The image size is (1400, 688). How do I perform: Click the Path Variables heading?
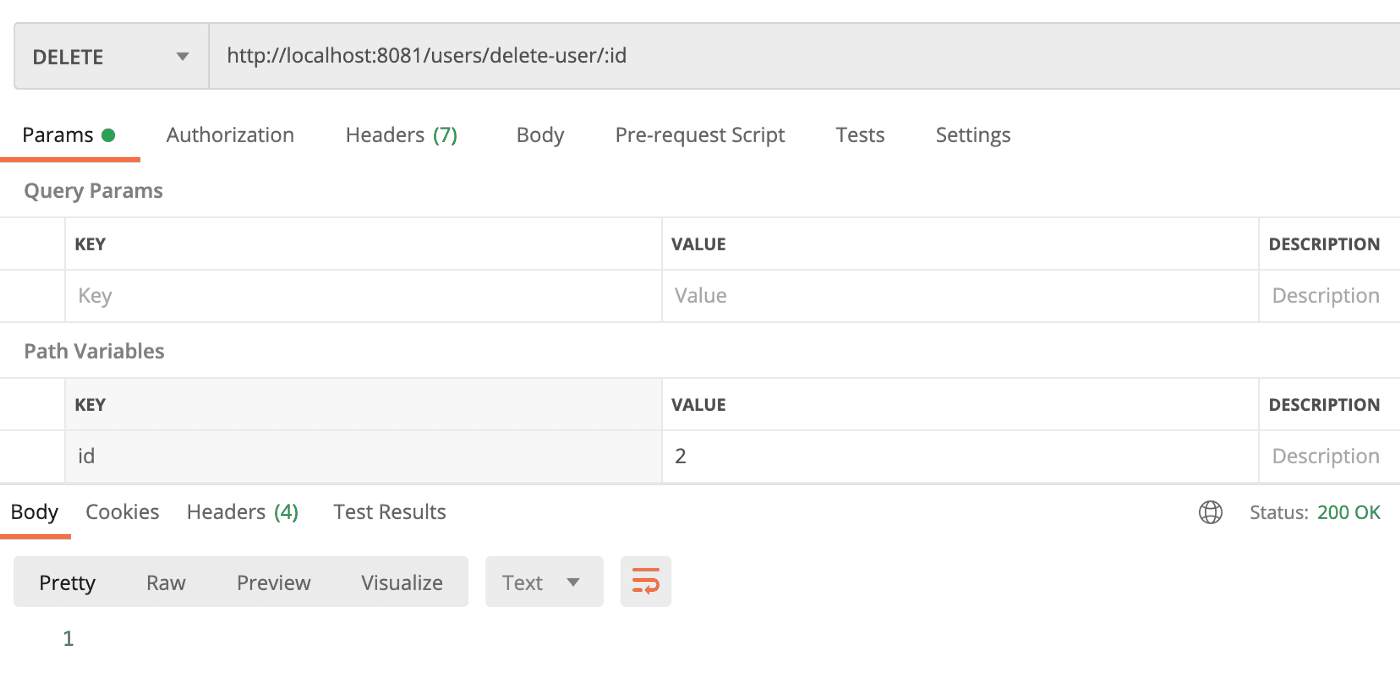coord(94,352)
